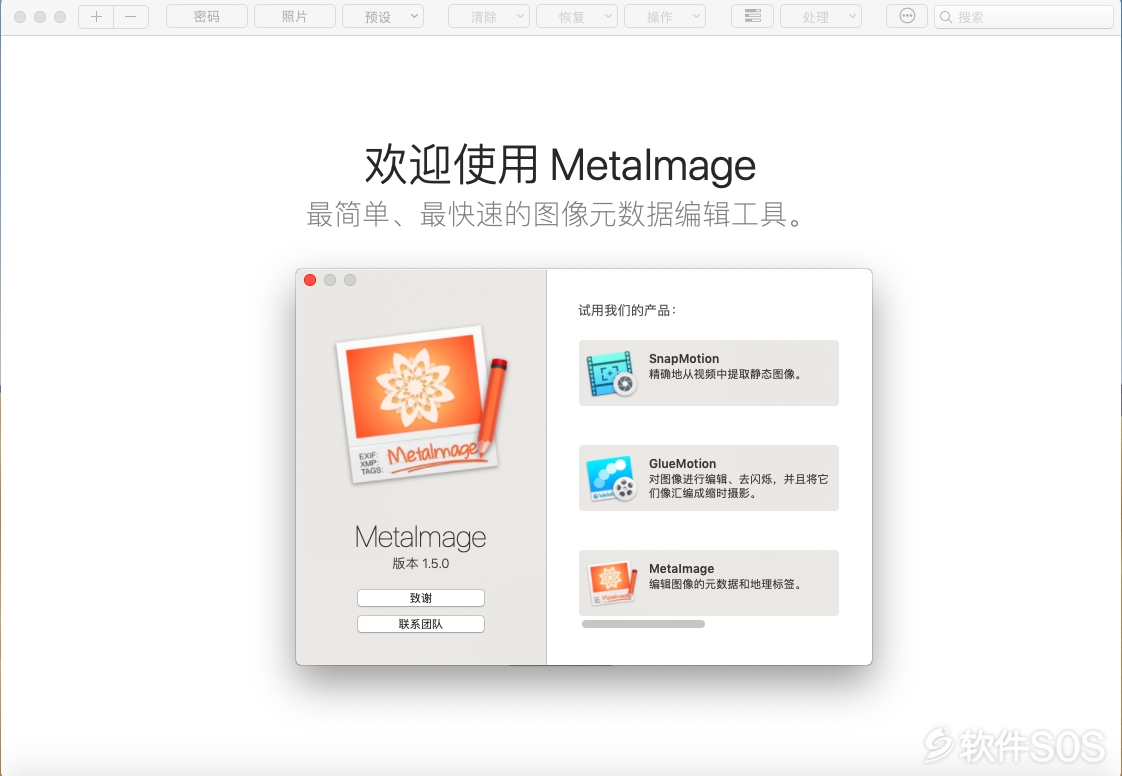Click the 照片 toolbar button
1122x776 pixels.
(295, 16)
